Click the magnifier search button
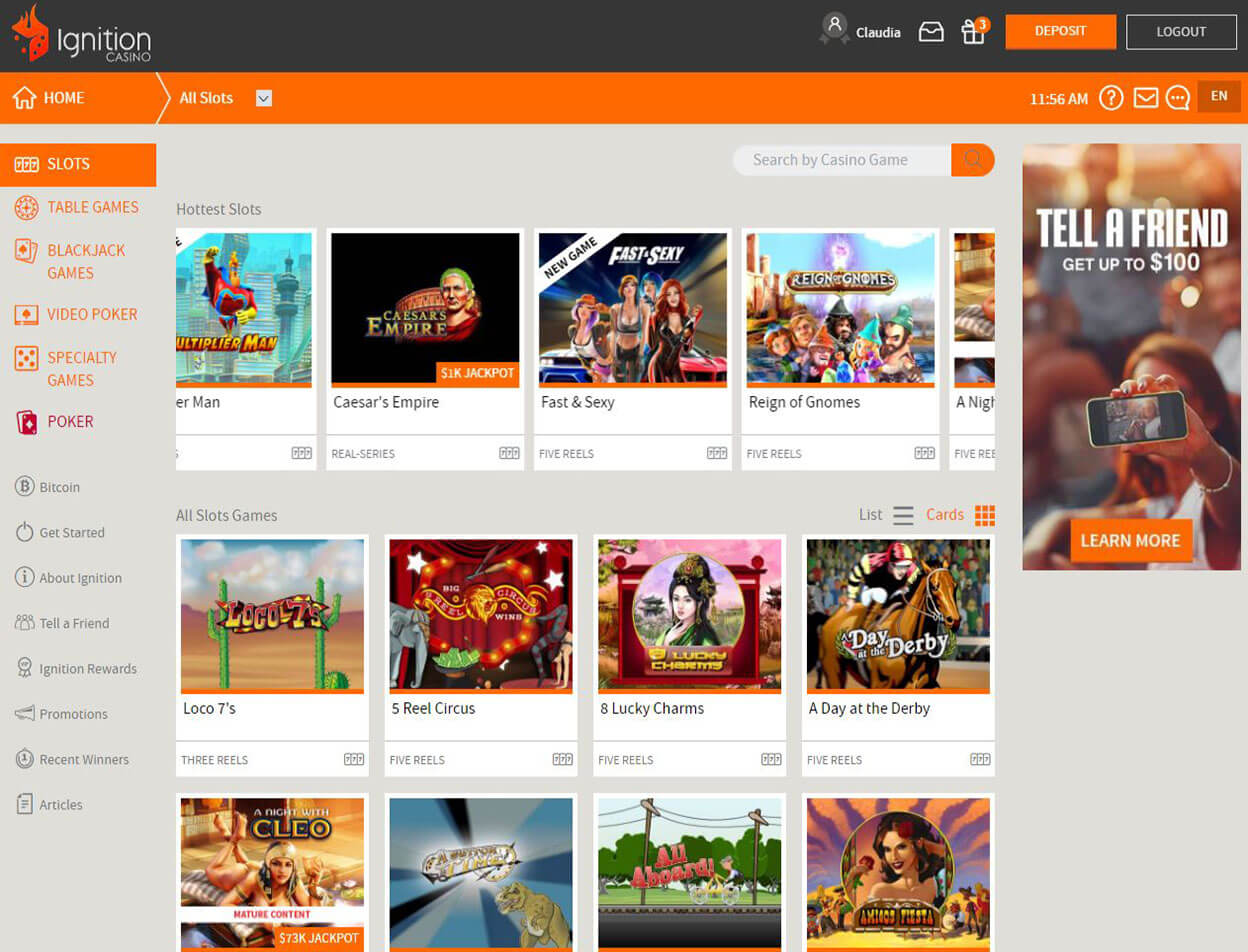1248x952 pixels. point(972,160)
